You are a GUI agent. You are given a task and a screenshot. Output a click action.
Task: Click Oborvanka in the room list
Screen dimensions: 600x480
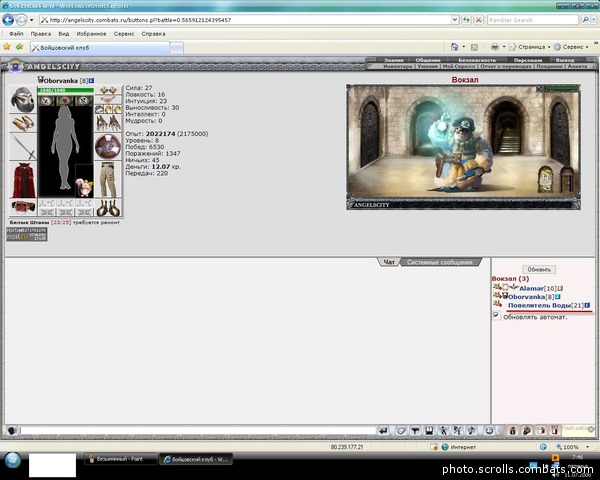[526, 297]
